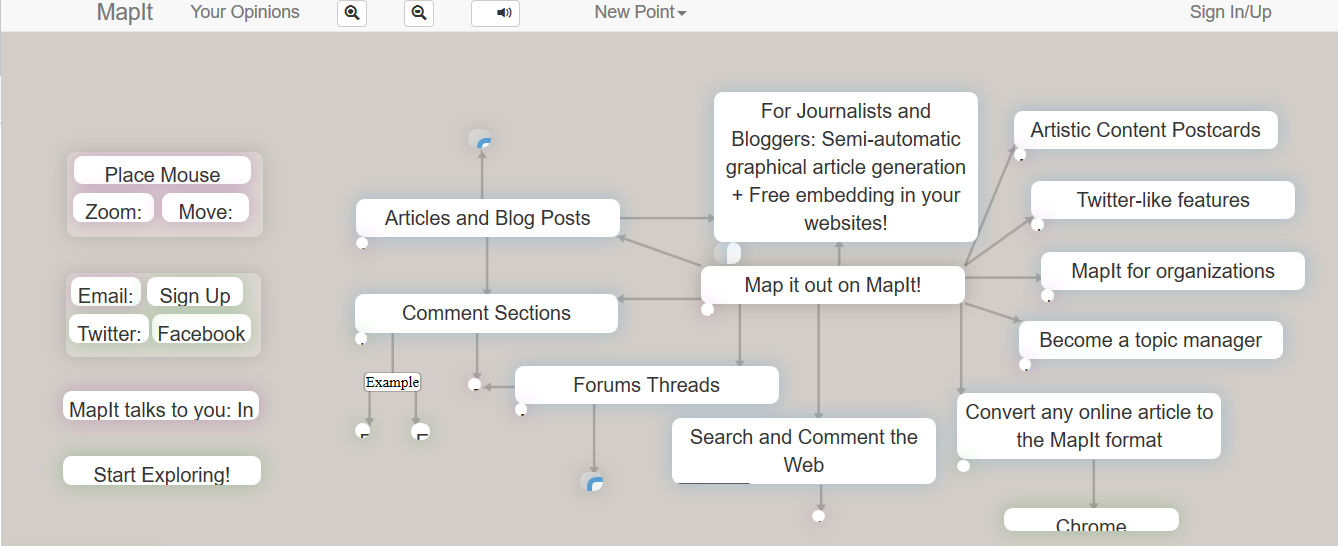Click the circle below Search and Comment the Web
The width and height of the screenshot is (1338, 546).
(x=819, y=516)
